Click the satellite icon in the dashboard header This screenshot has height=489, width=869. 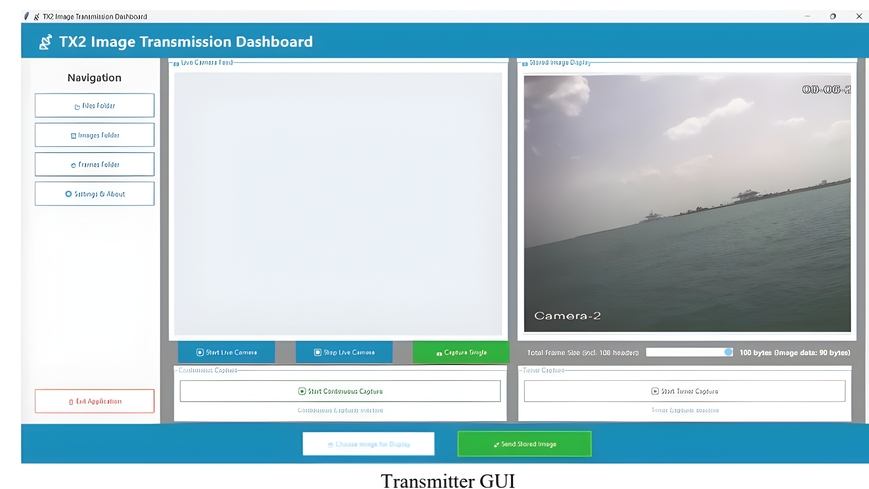point(45,42)
